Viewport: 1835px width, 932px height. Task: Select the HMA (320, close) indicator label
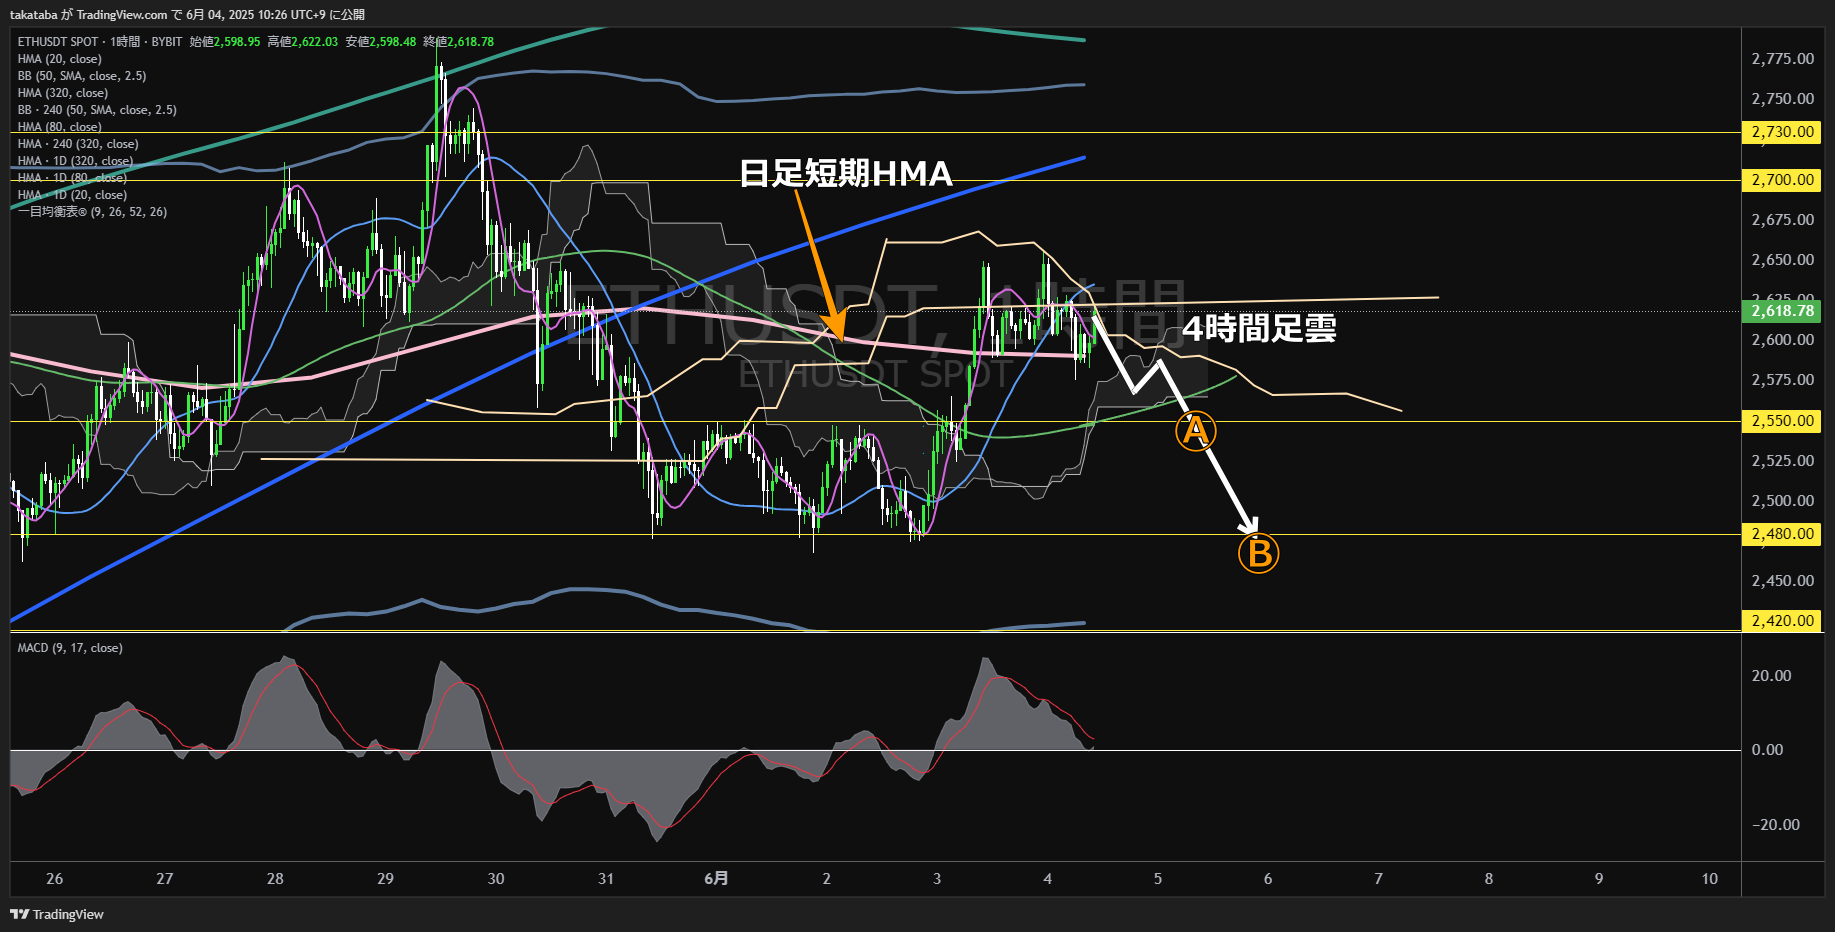pos(63,93)
